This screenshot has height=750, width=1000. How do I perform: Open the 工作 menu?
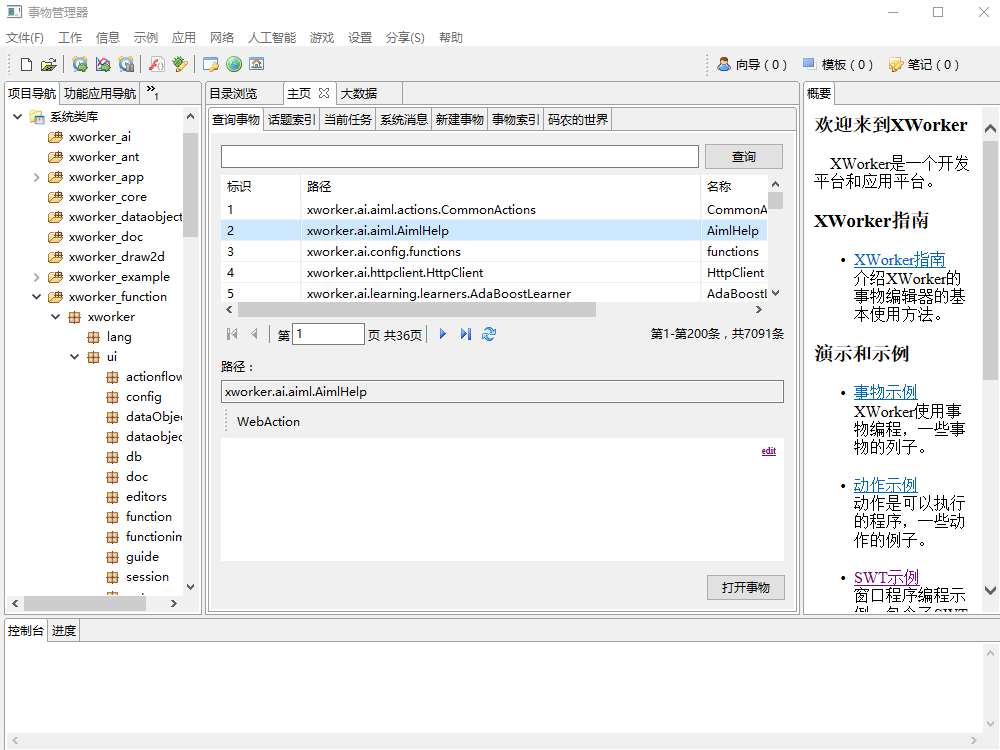click(x=70, y=38)
